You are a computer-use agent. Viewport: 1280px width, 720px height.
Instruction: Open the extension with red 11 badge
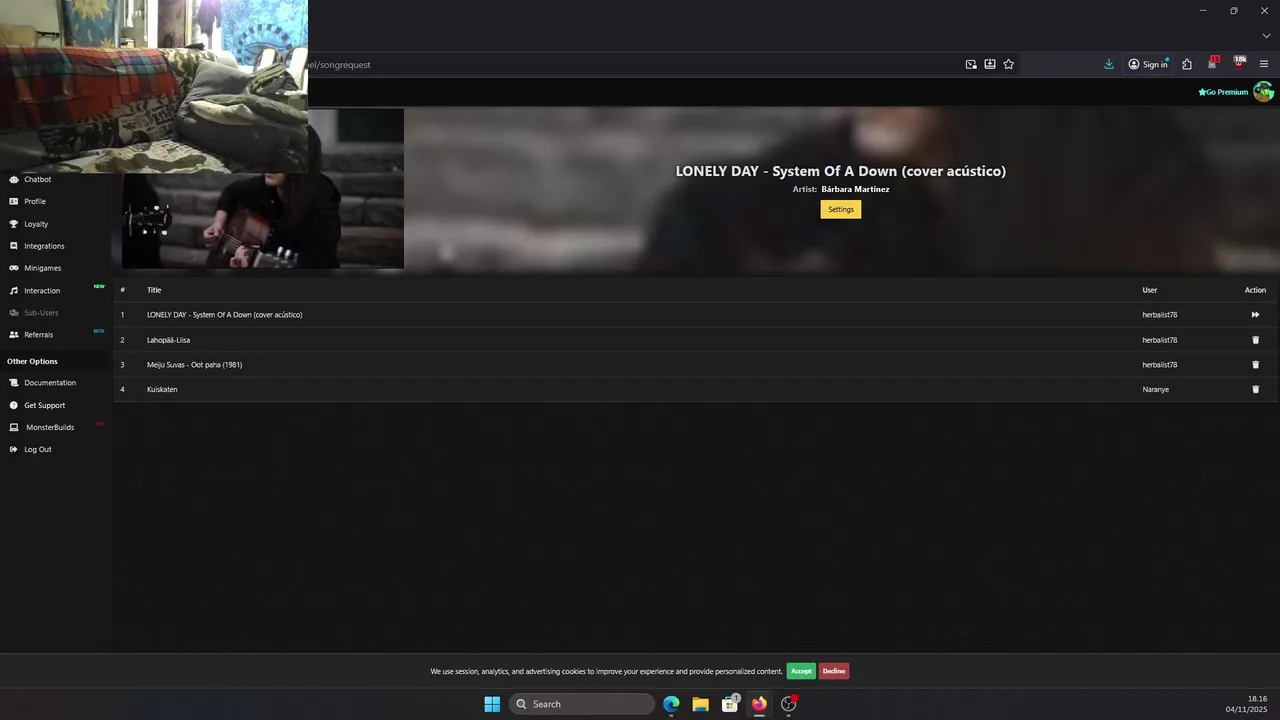tap(1213, 63)
